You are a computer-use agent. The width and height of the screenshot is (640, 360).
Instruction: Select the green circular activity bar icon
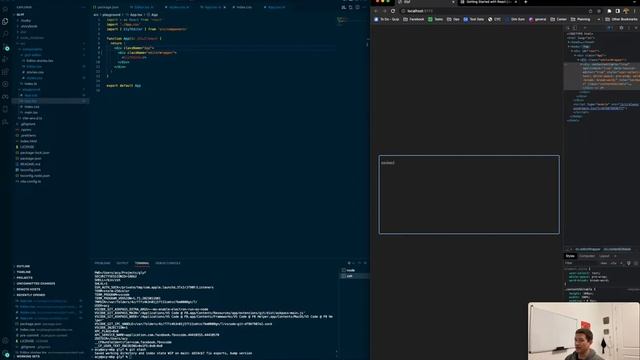tap(7, 48)
